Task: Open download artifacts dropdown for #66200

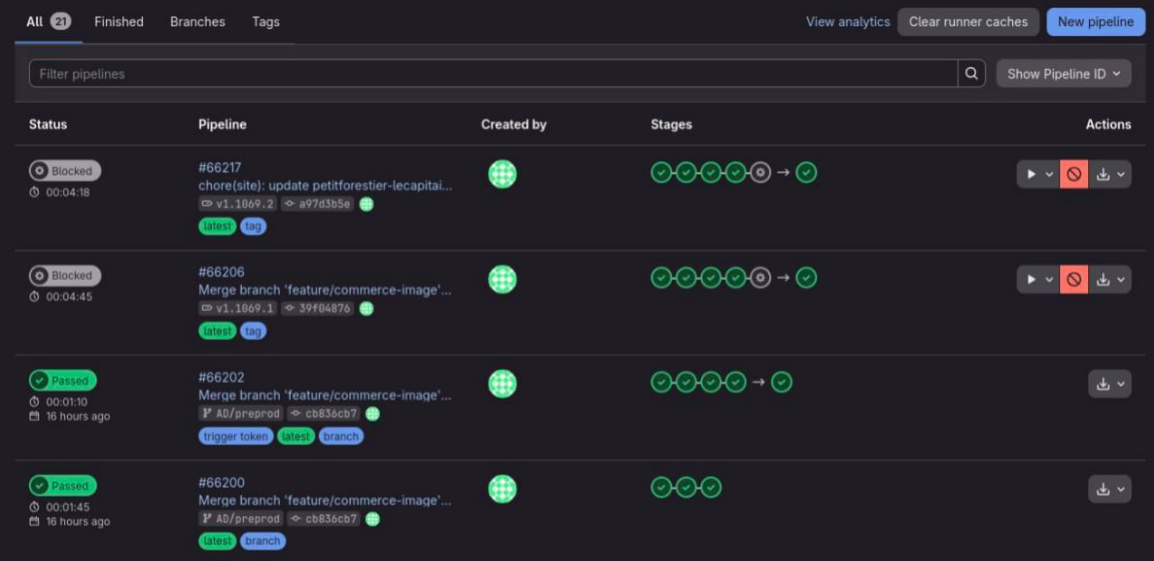Action: tap(1110, 489)
